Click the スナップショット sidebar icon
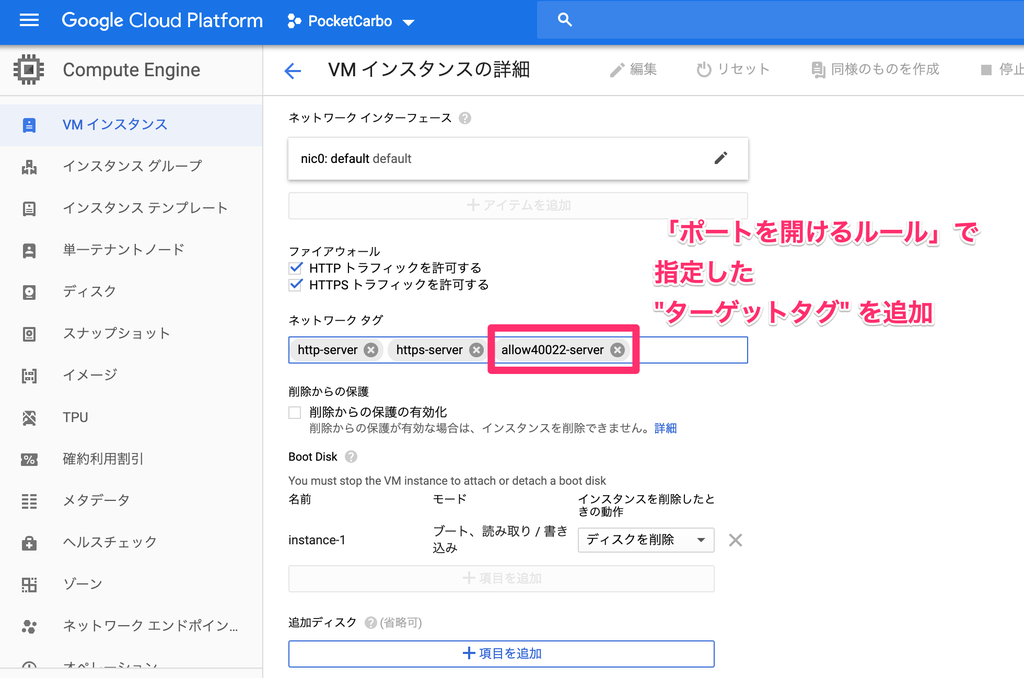 (x=29, y=334)
